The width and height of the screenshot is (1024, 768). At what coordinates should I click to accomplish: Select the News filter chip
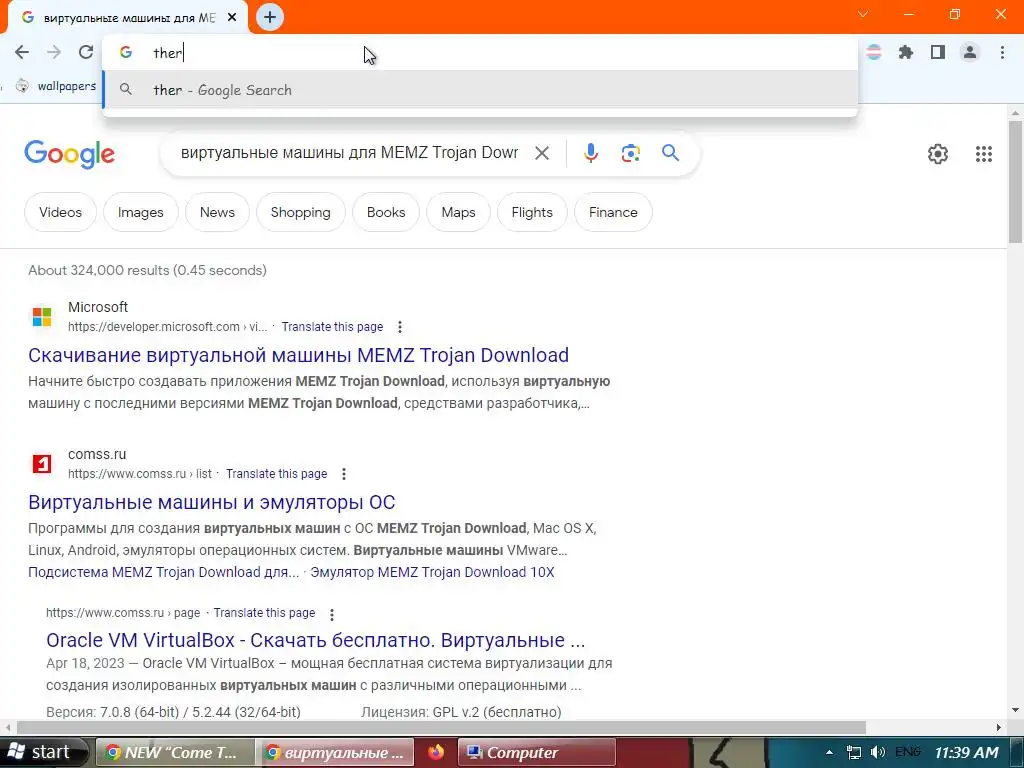click(x=217, y=212)
